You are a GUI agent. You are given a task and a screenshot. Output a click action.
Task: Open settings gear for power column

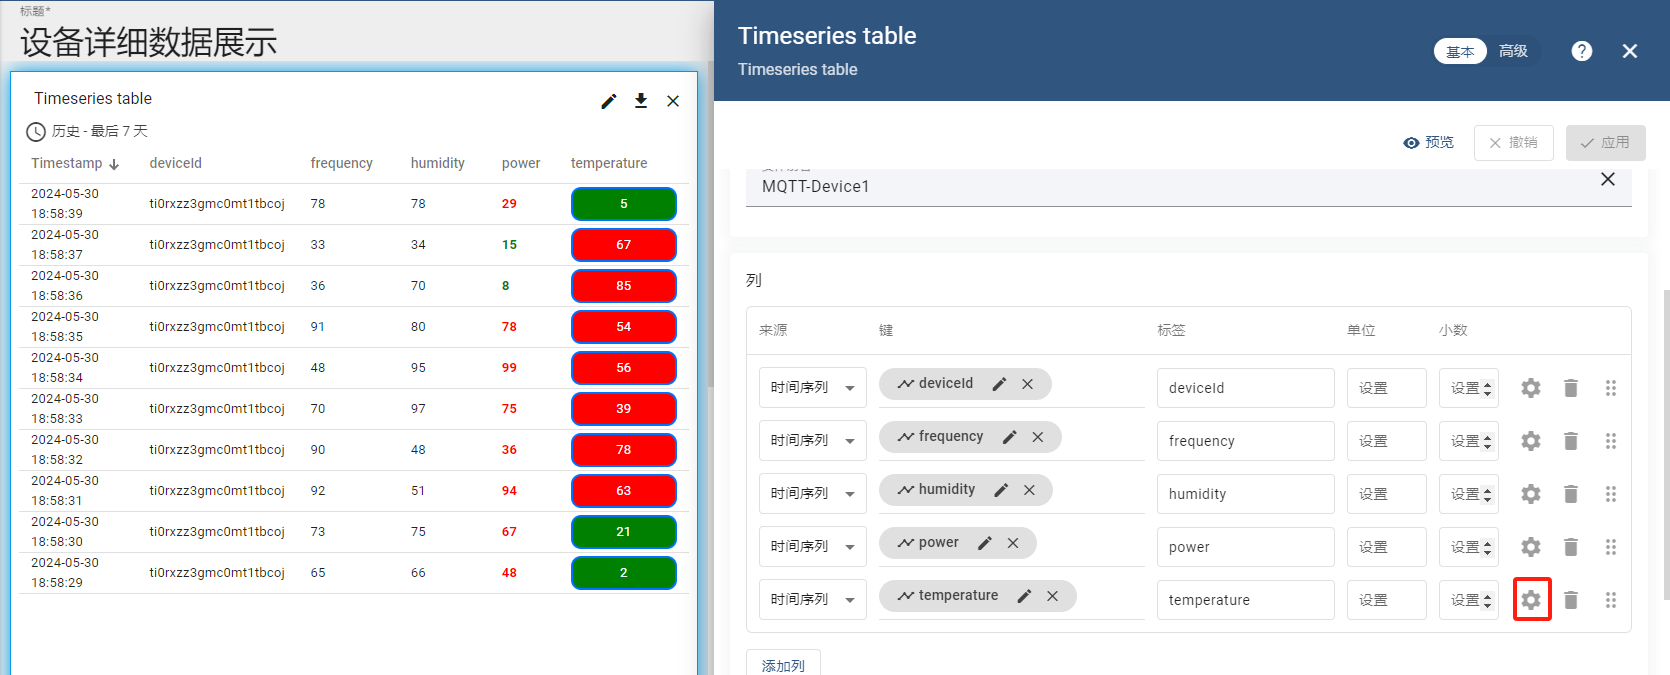[1531, 547]
